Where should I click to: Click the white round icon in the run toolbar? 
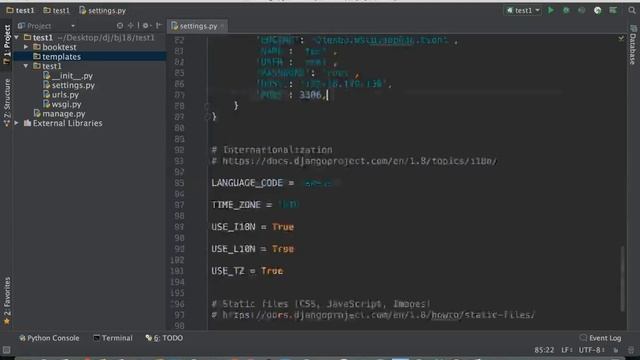point(598,10)
